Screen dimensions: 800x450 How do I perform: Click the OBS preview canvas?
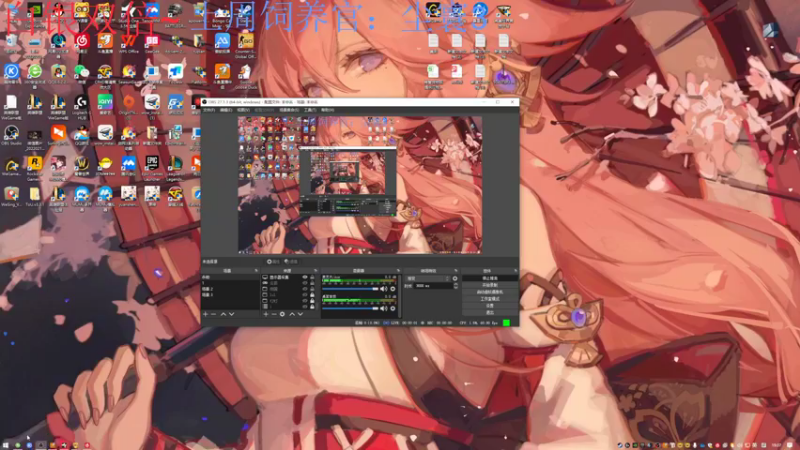pos(360,185)
